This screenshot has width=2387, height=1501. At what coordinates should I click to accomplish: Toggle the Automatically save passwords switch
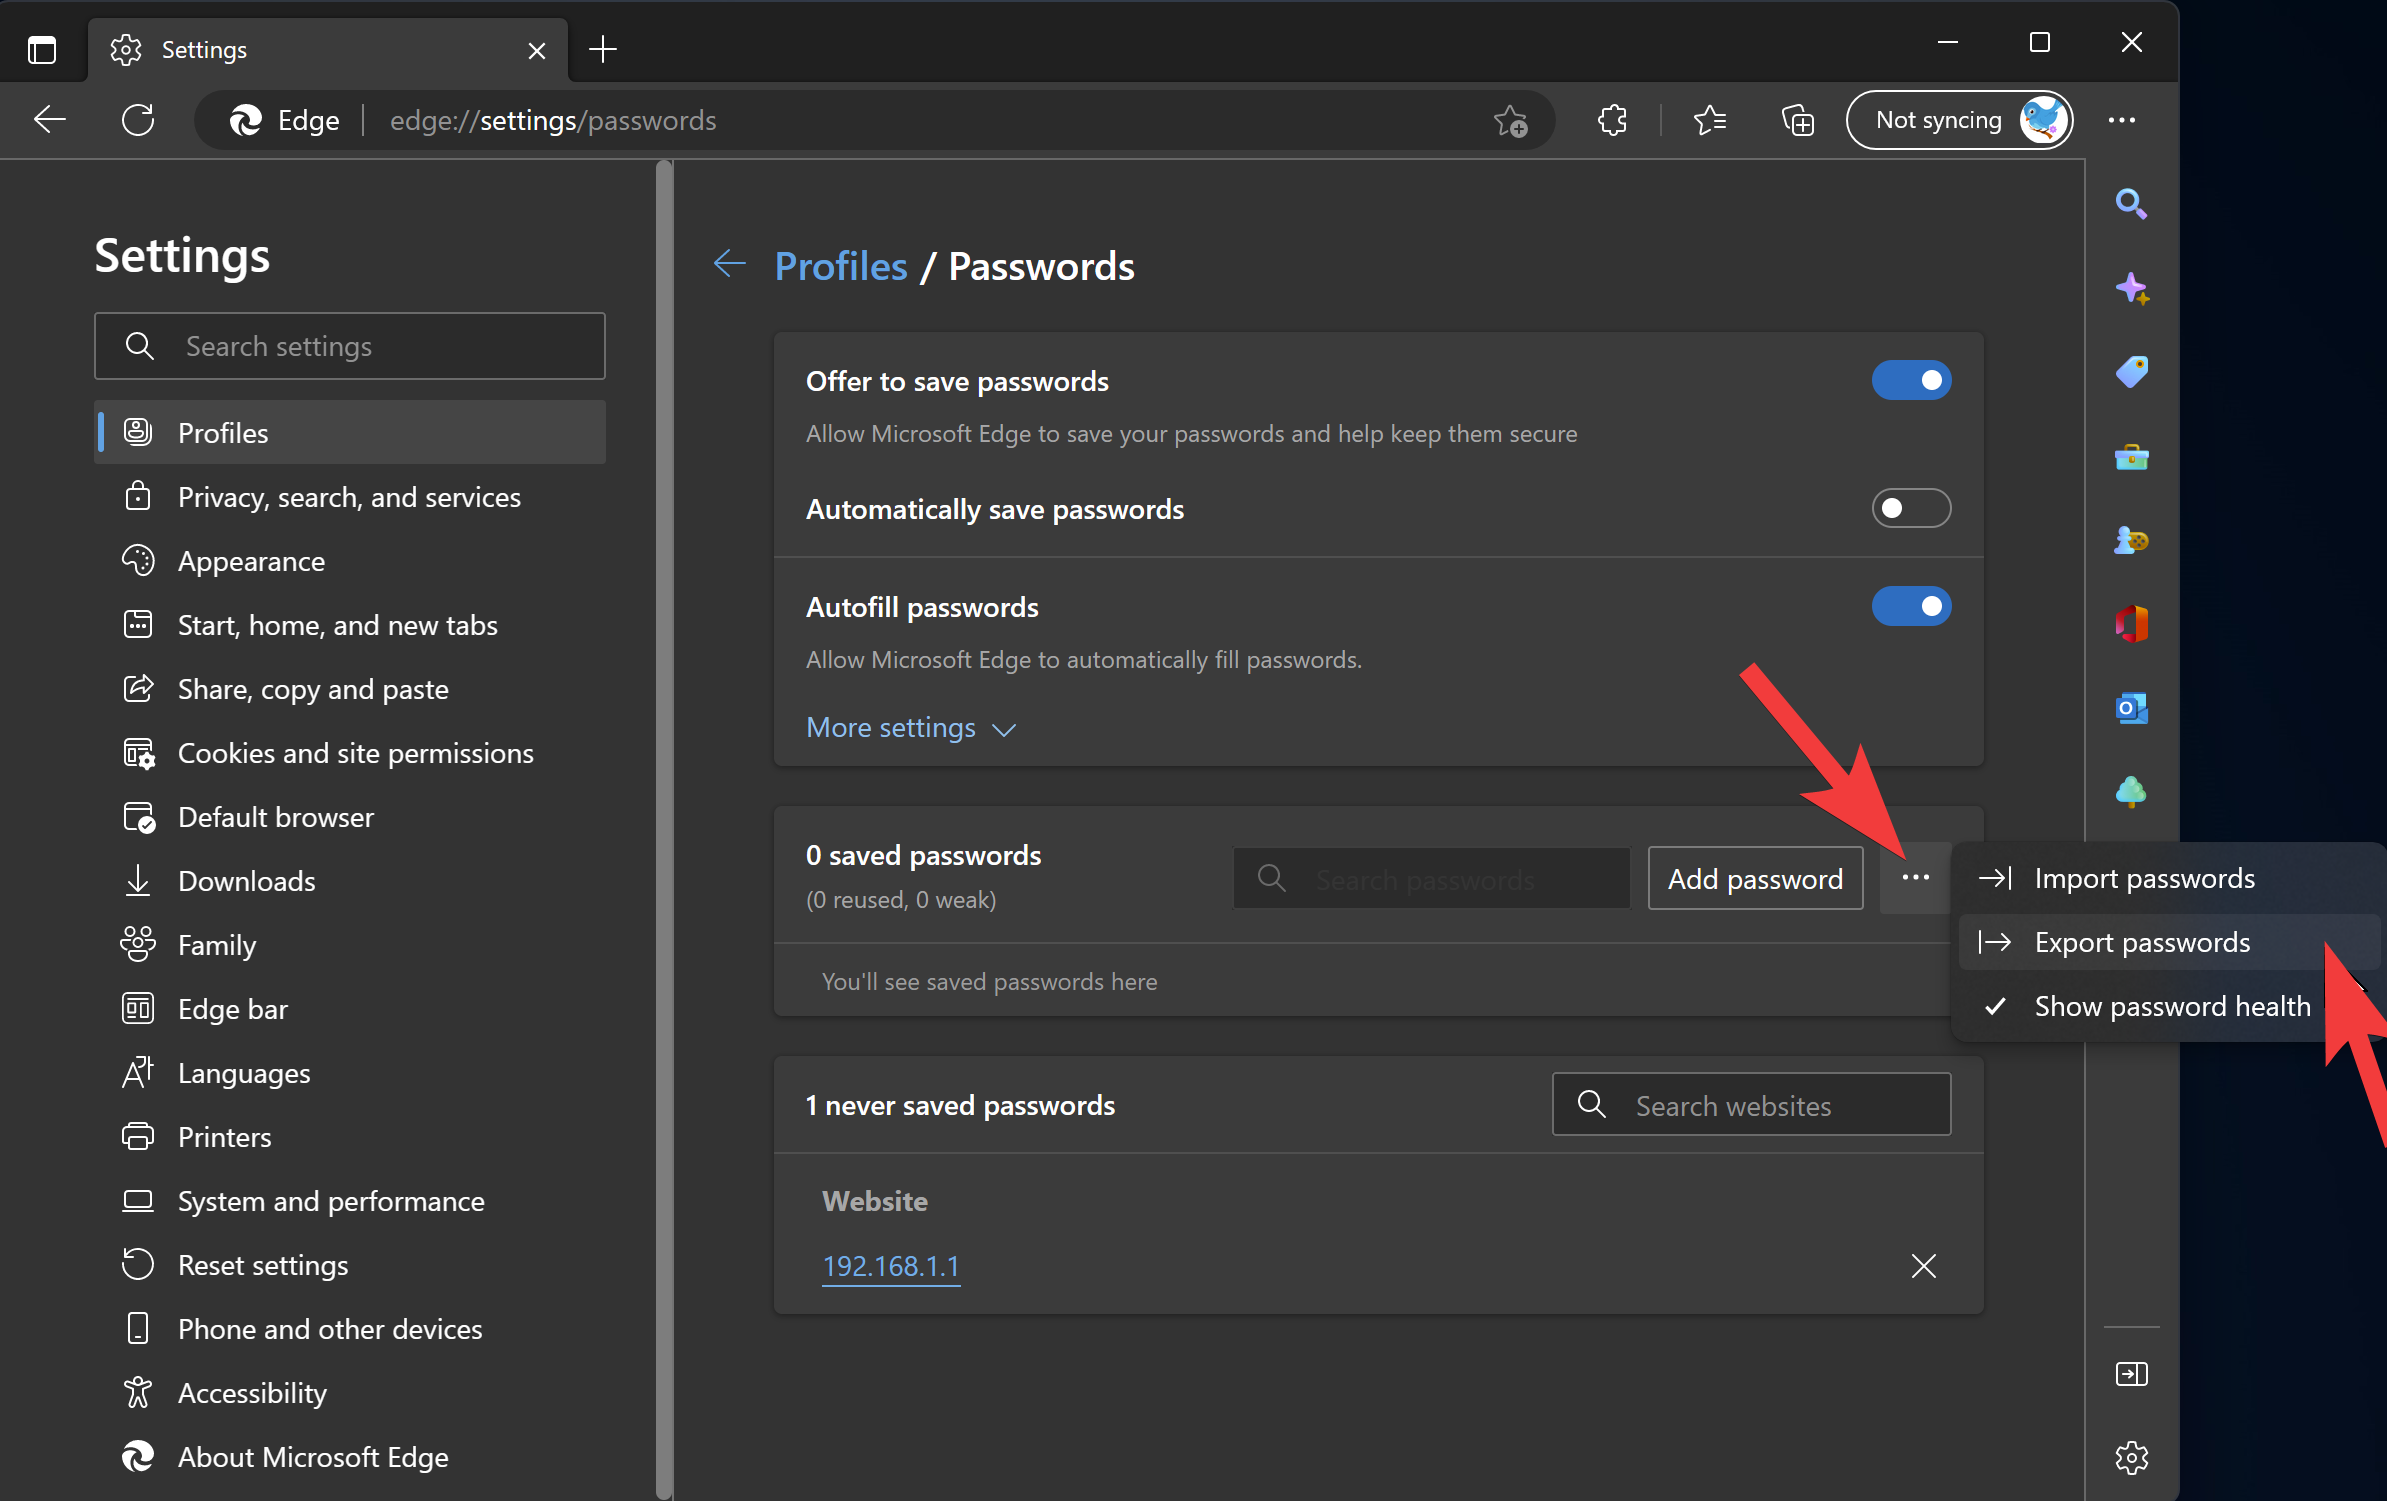[x=1912, y=508]
